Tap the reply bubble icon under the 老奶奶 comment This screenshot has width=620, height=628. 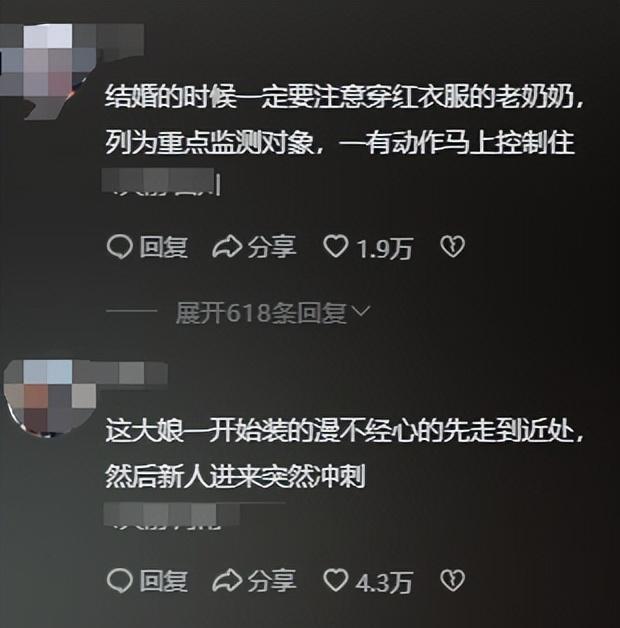click(119, 247)
